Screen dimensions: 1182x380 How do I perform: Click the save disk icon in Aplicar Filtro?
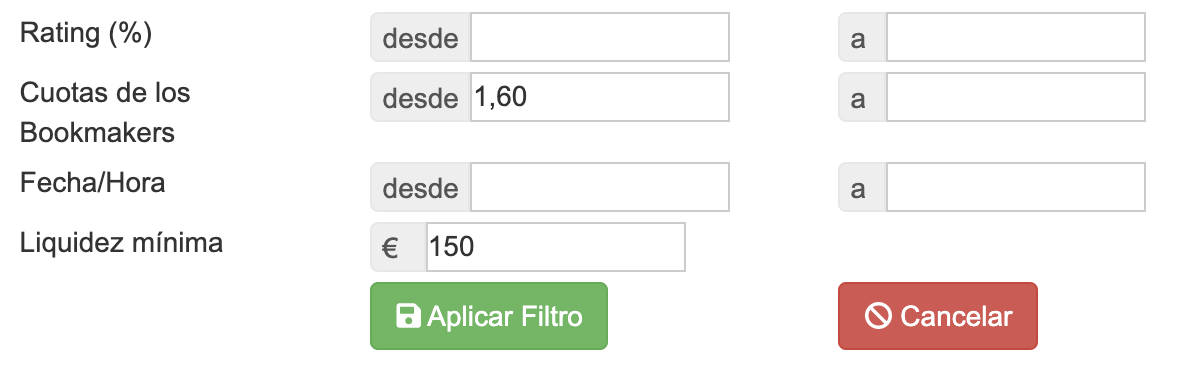[408, 316]
